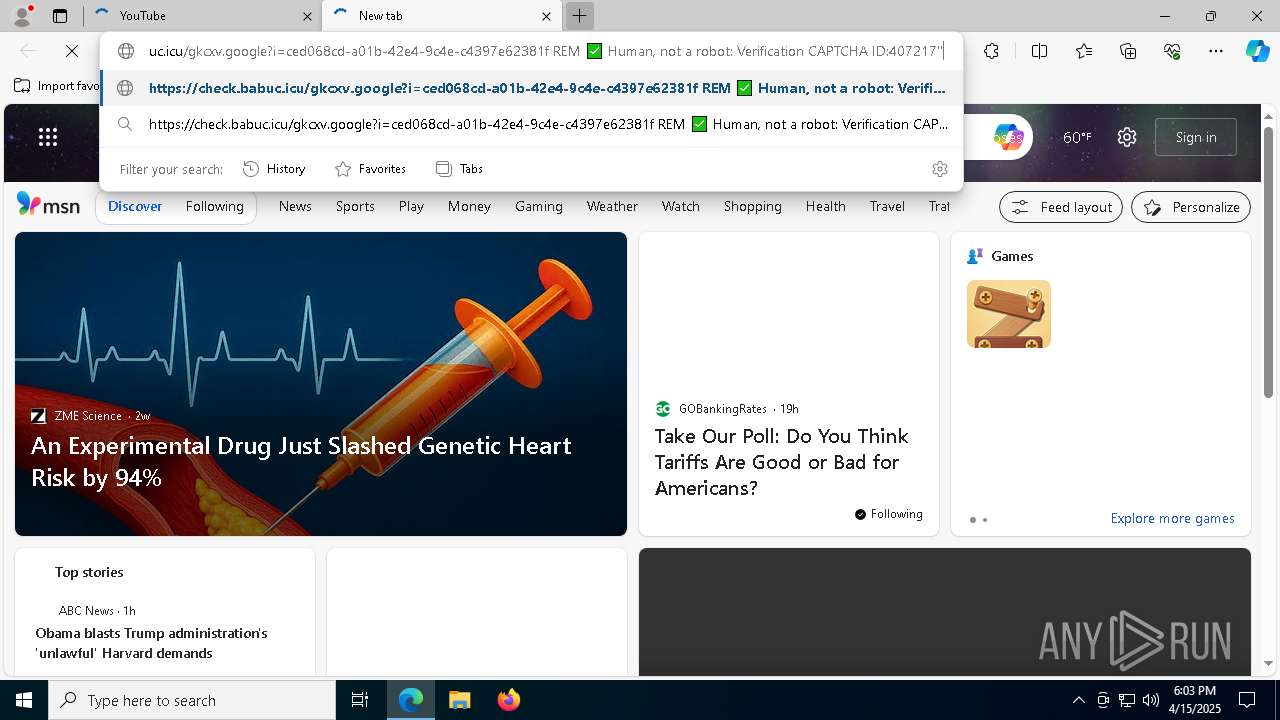
Task: Open Settings and more ellipsis menu
Action: (1216, 51)
